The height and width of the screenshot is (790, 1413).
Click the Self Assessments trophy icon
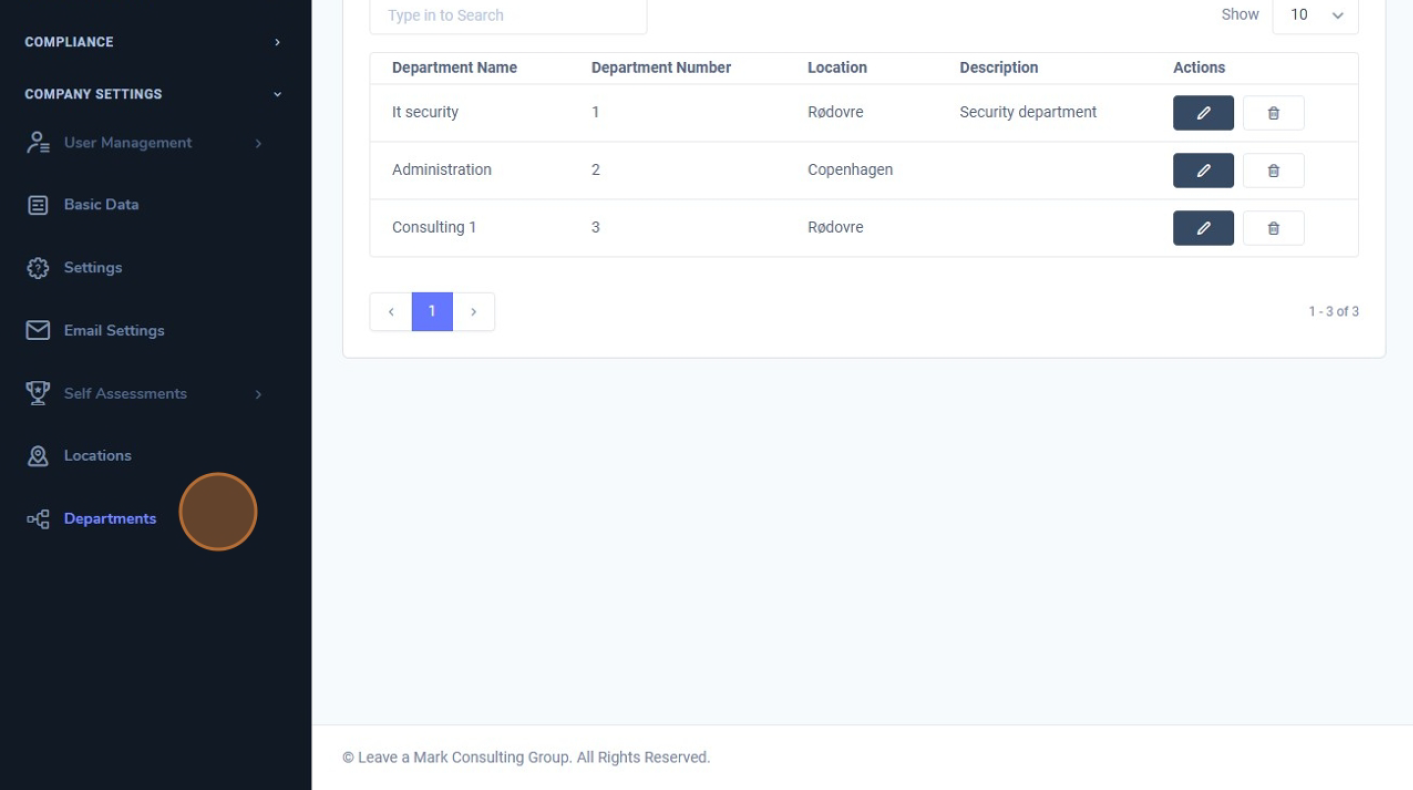click(38, 393)
